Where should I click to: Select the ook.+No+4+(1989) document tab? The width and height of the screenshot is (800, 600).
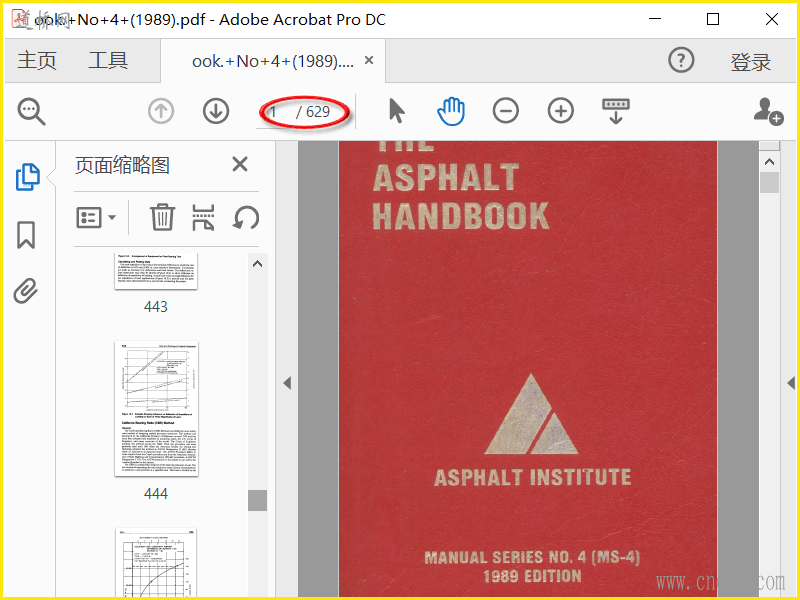click(x=272, y=61)
